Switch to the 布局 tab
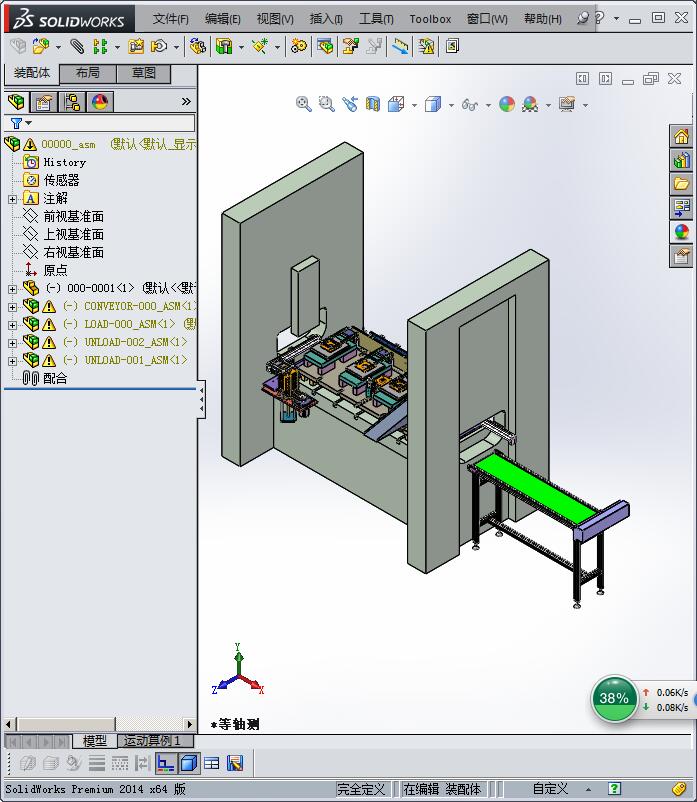The width and height of the screenshot is (697, 802). point(88,73)
